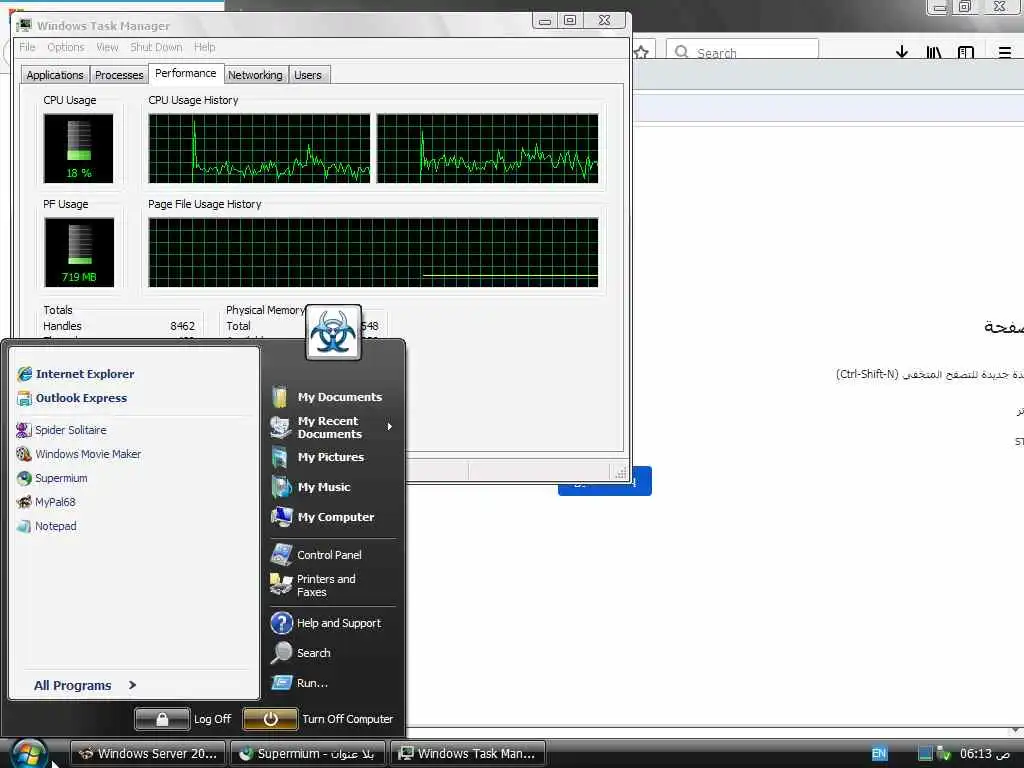This screenshot has height=768, width=1024.
Task: Open My Computer
Action: 323,517
